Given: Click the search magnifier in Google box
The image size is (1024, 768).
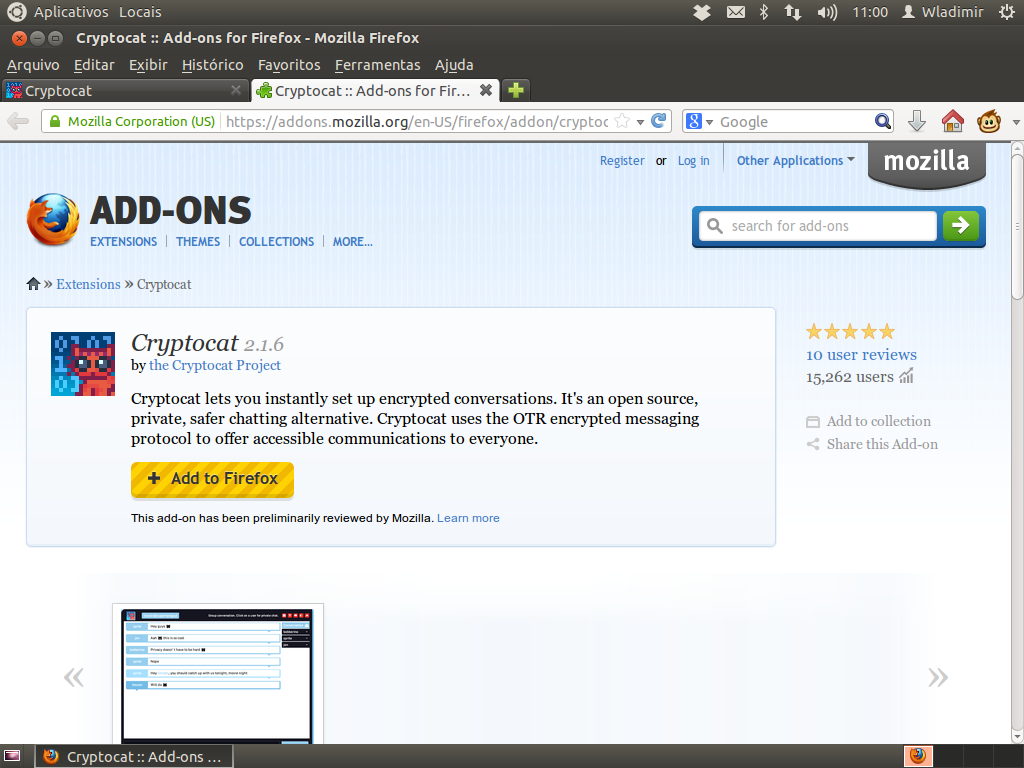Looking at the screenshot, I should point(882,121).
